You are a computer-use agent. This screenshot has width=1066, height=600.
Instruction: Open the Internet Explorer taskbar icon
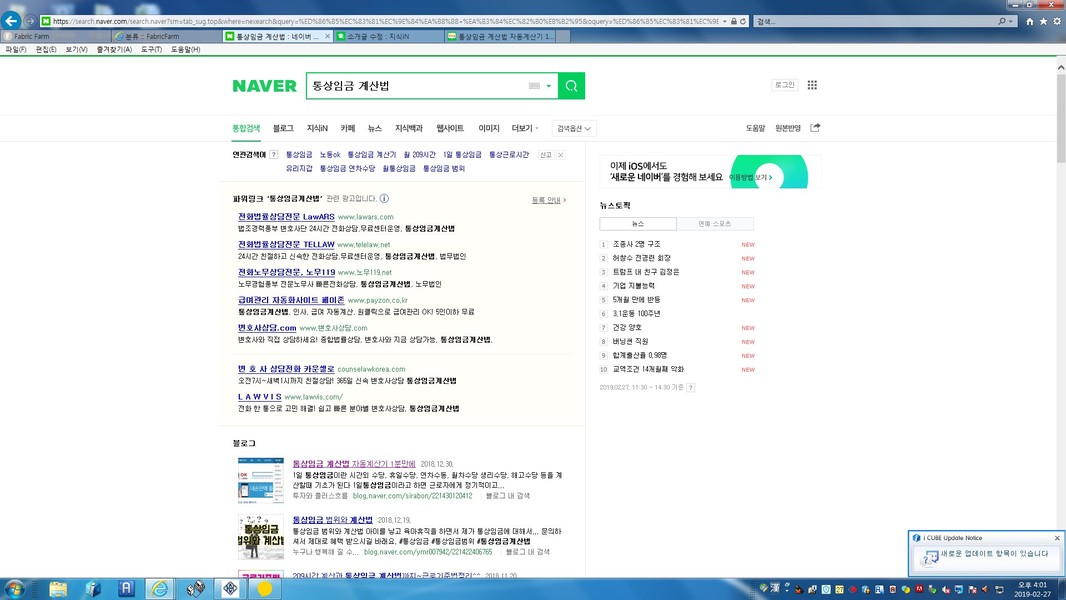[160, 588]
